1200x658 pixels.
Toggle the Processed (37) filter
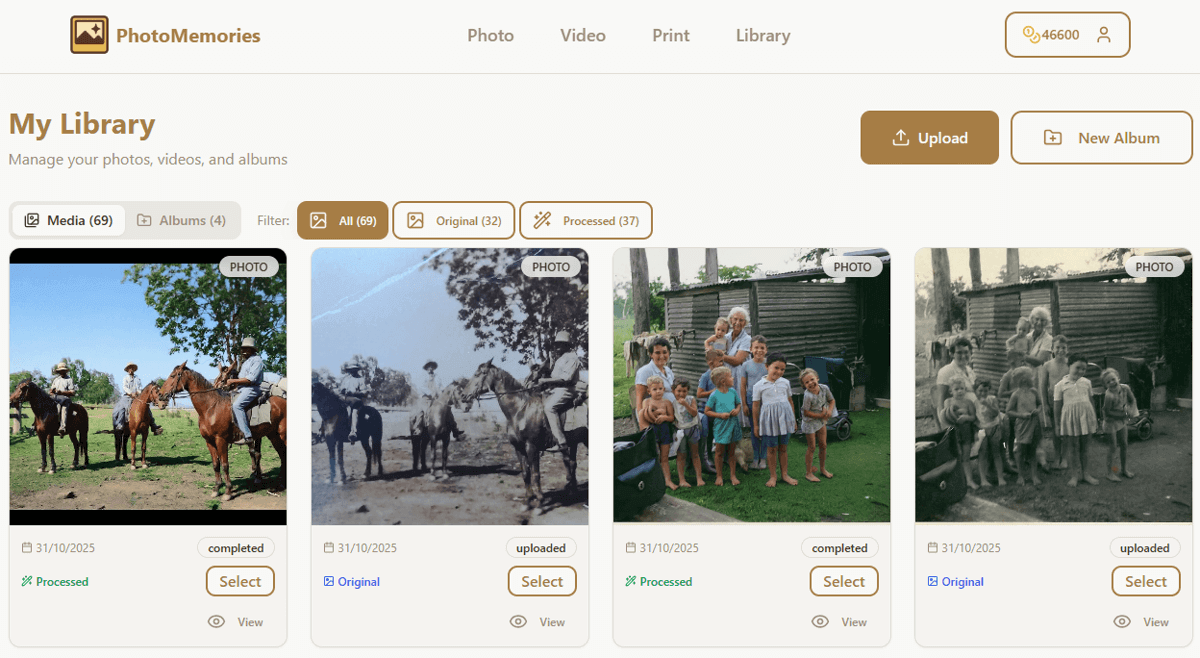point(585,220)
